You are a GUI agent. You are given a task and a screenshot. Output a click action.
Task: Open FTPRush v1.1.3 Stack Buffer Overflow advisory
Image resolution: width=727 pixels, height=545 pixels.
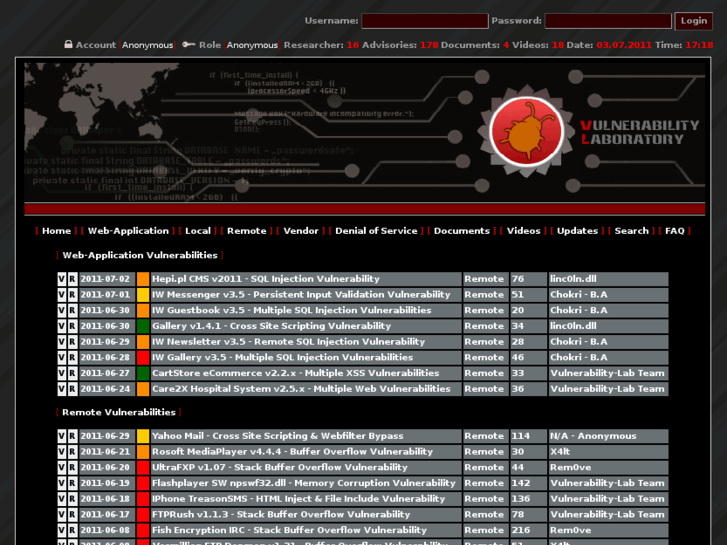pyautogui.click(x=281, y=515)
